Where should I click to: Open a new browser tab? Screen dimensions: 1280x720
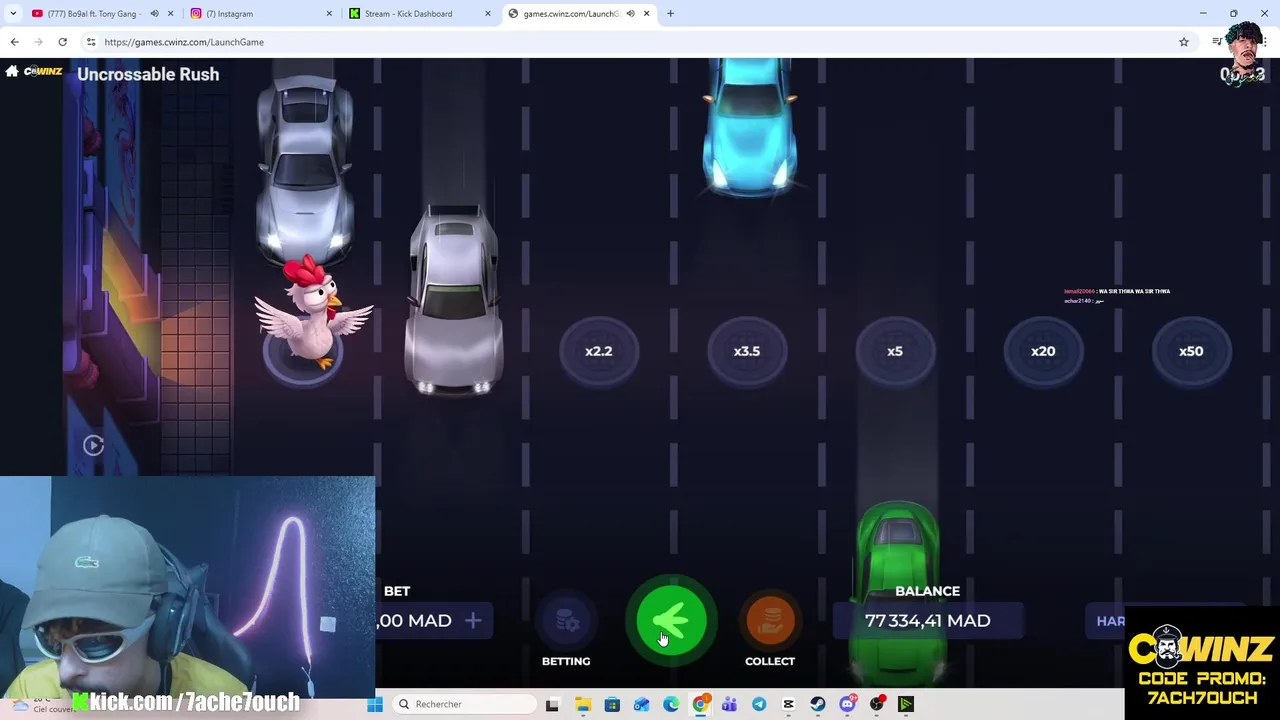pos(670,13)
